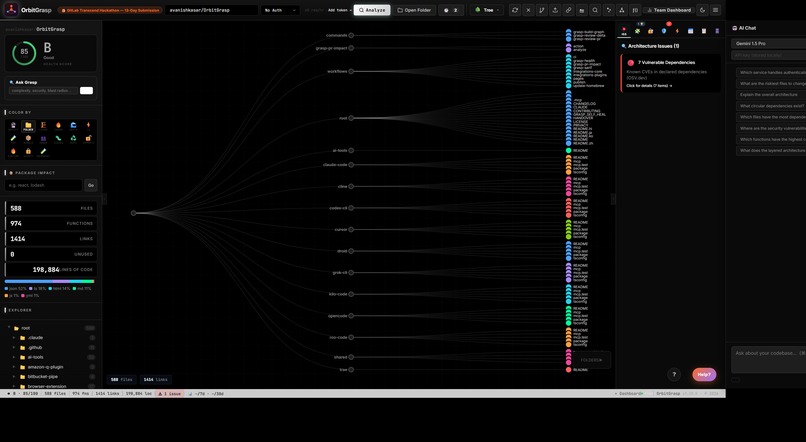Expand the bitbucket-pipe folder in Explorer
The image size is (806, 442).
(x=14, y=377)
